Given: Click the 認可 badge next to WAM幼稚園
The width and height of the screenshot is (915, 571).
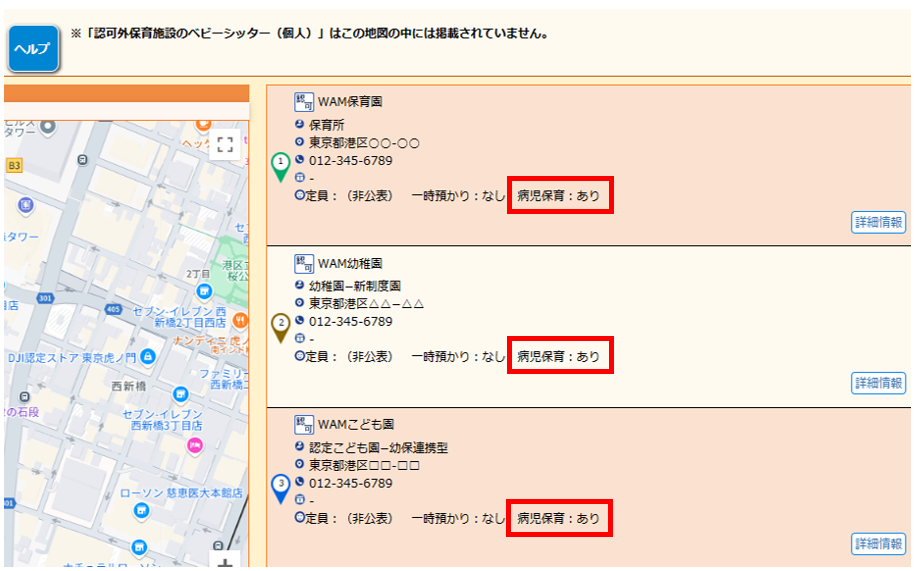Looking at the screenshot, I should pyautogui.click(x=304, y=264).
